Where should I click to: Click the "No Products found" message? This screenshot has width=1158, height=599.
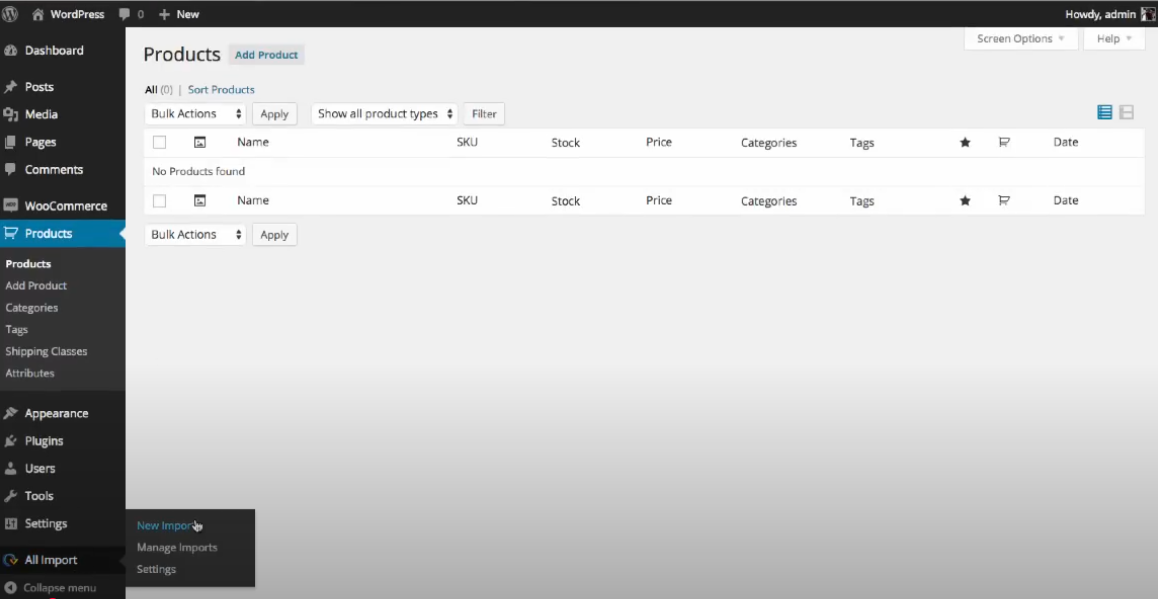199,171
